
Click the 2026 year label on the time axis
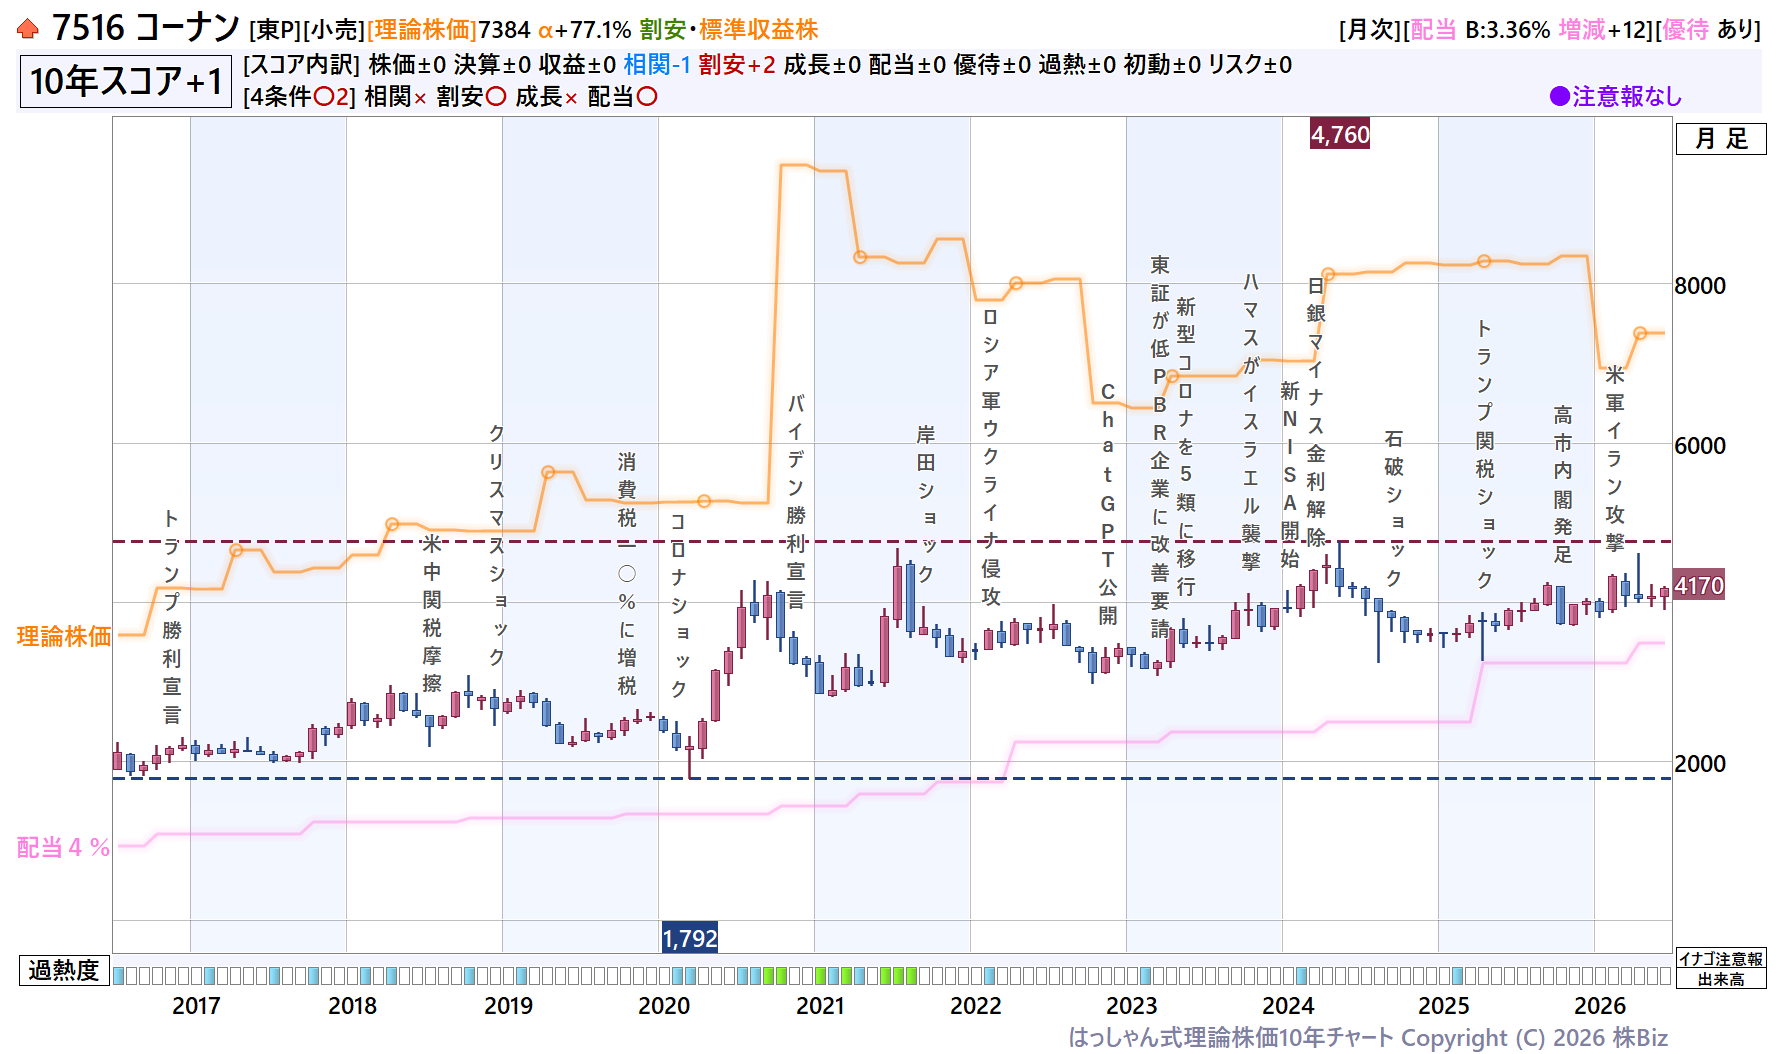(1600, 1006)
